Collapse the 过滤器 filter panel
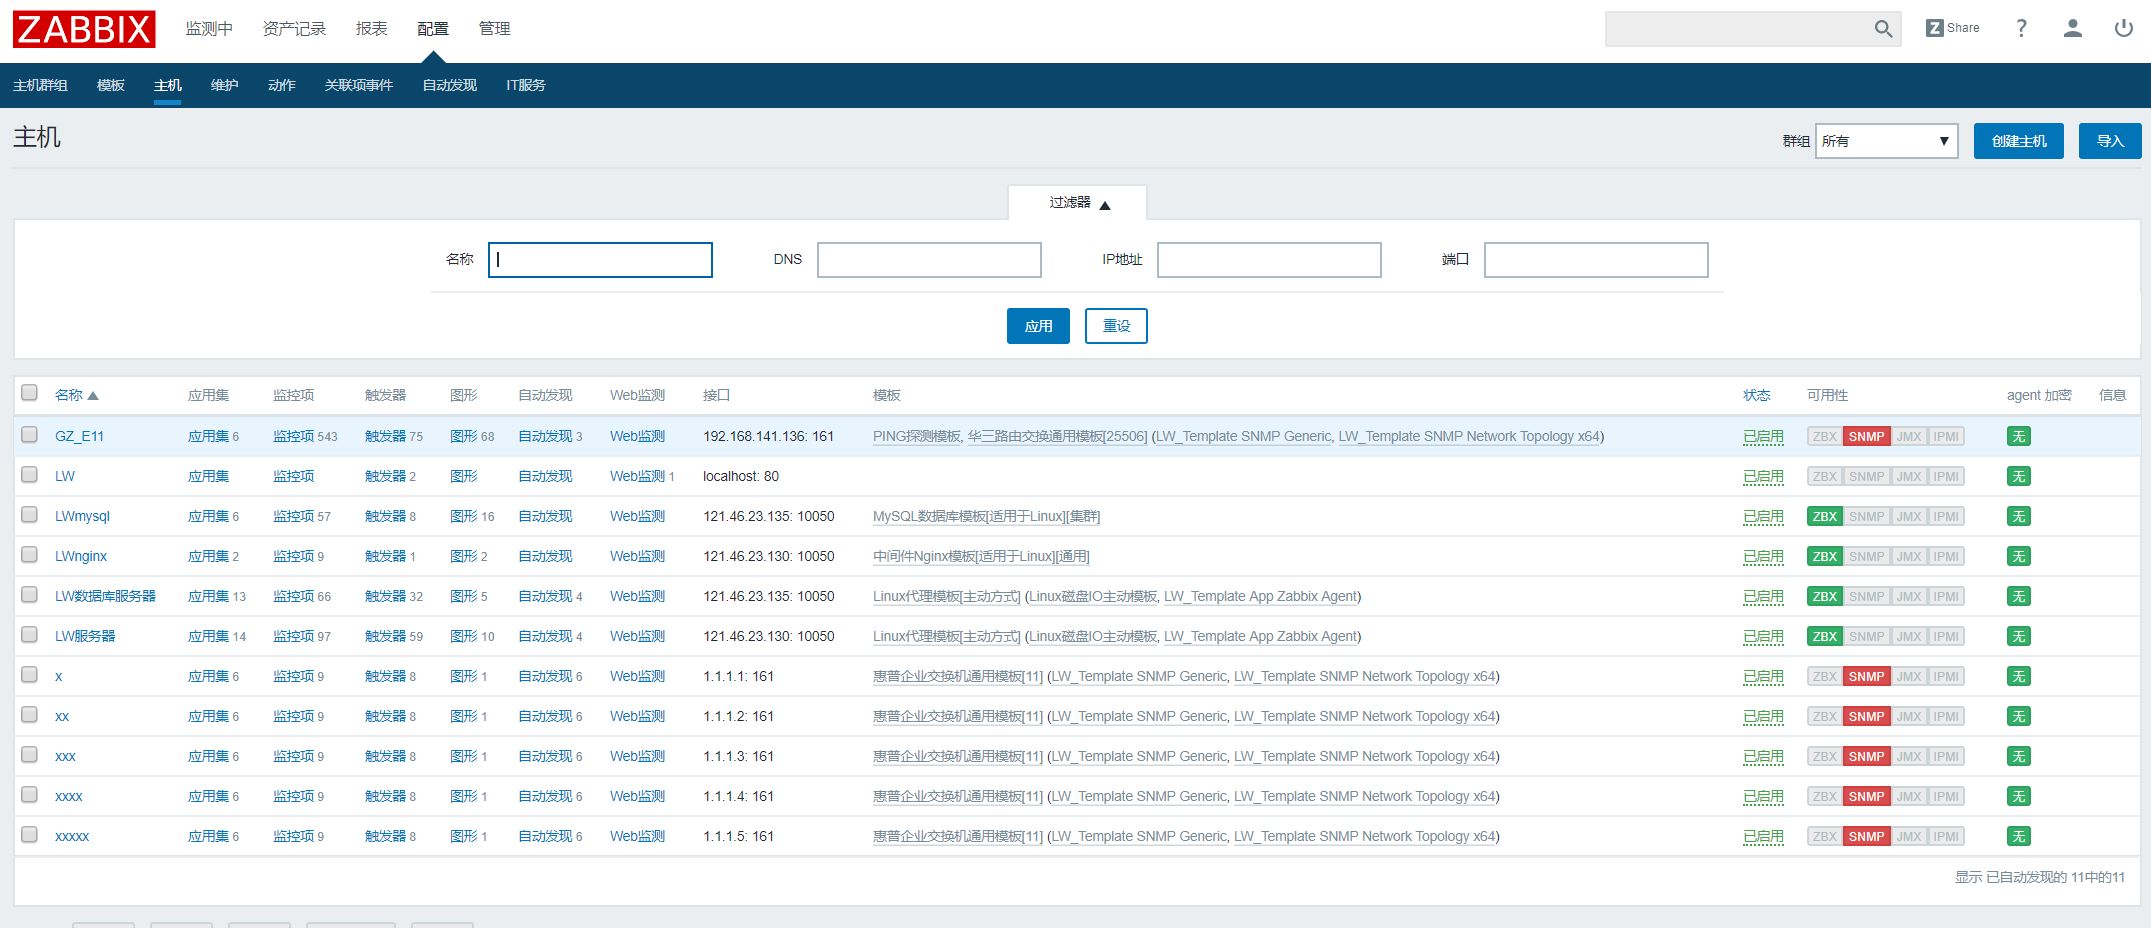The image size is (2151, 928). 1077,203
